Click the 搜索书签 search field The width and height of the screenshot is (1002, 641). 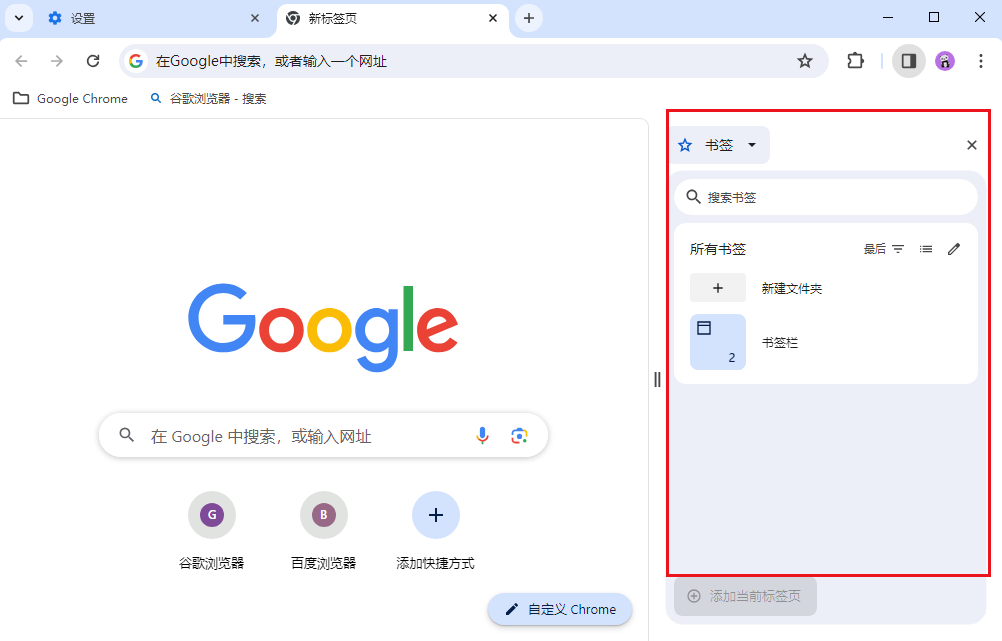point(826,197)
